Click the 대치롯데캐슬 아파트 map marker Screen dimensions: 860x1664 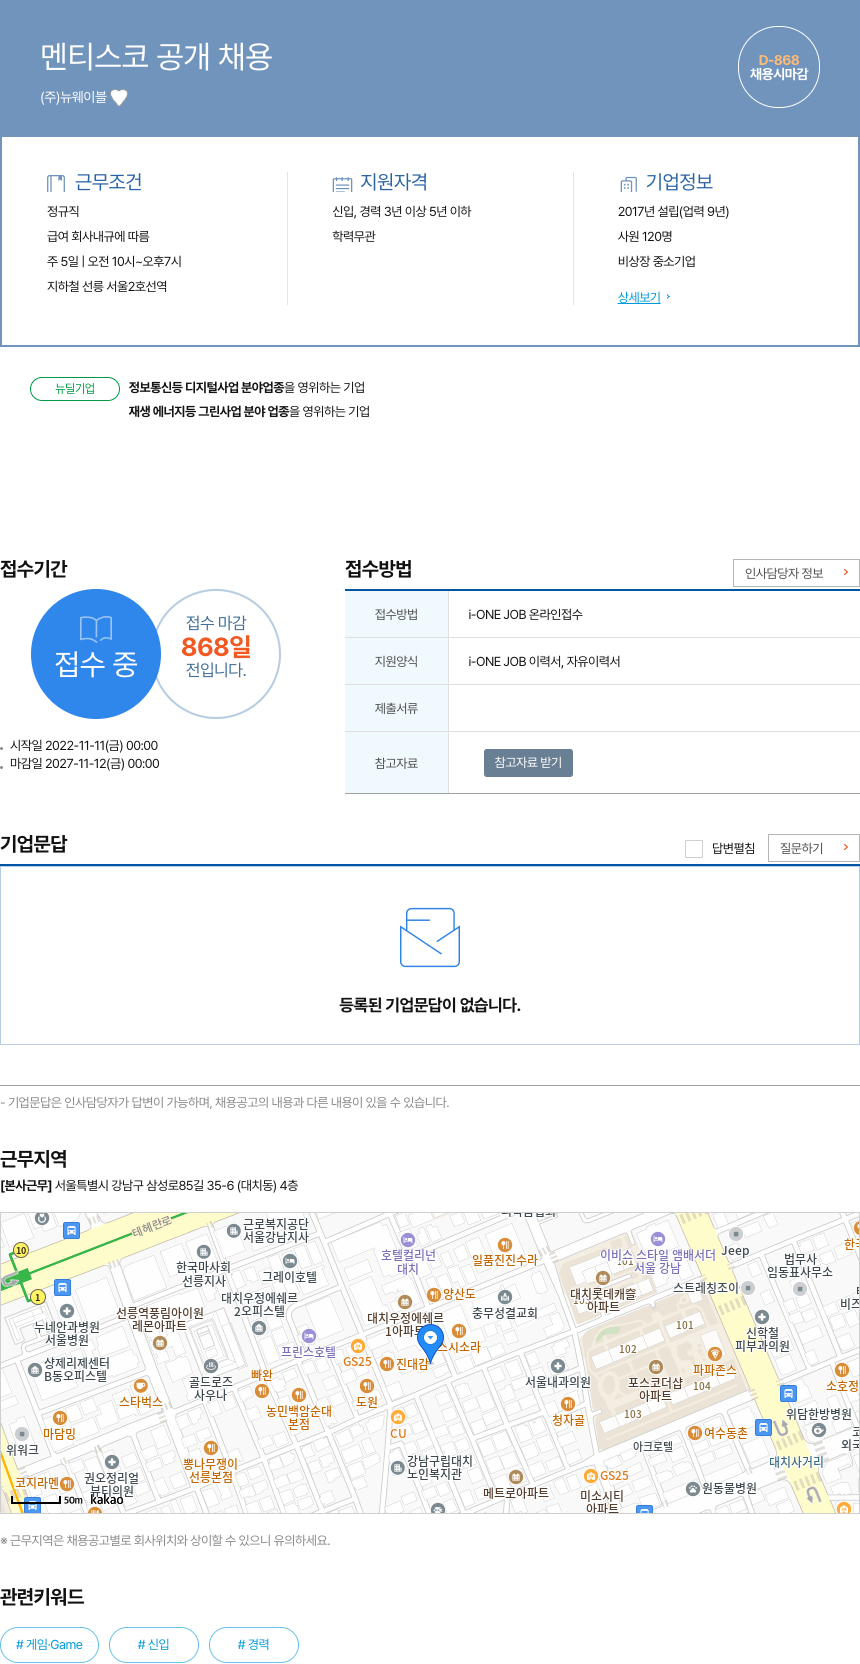tap(602, 1278)
